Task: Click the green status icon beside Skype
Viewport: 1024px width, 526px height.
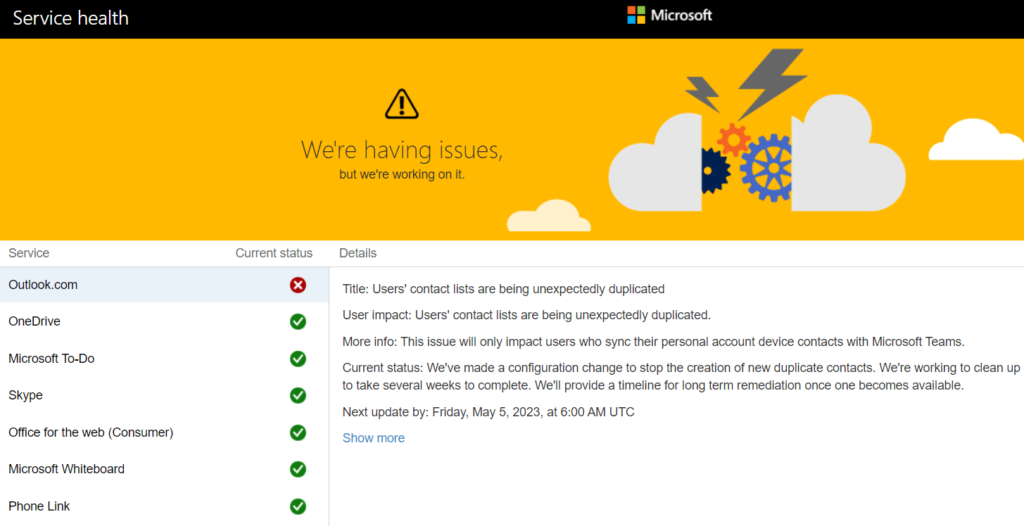Action: click(x=298, y=395)
